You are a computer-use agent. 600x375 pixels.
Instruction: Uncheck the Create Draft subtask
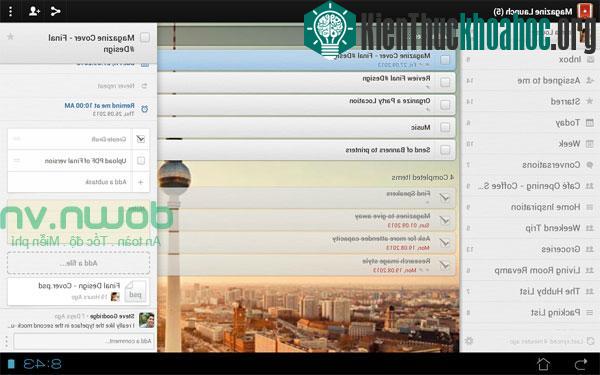click(140, 139)
